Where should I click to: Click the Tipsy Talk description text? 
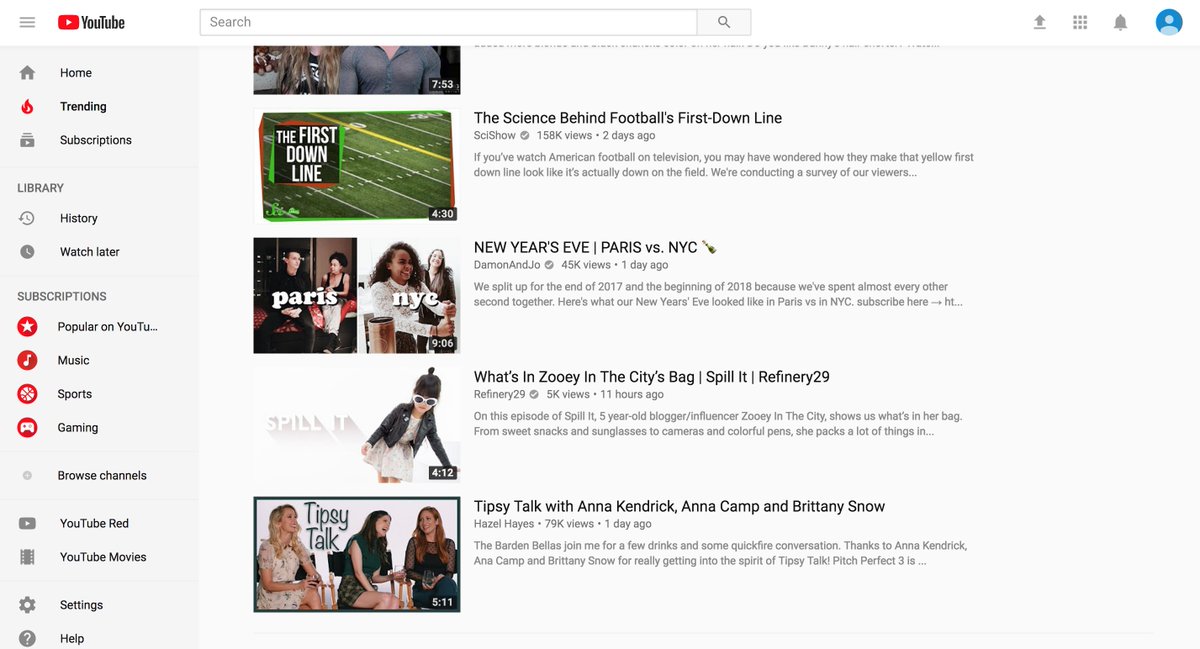coord(721,553)
